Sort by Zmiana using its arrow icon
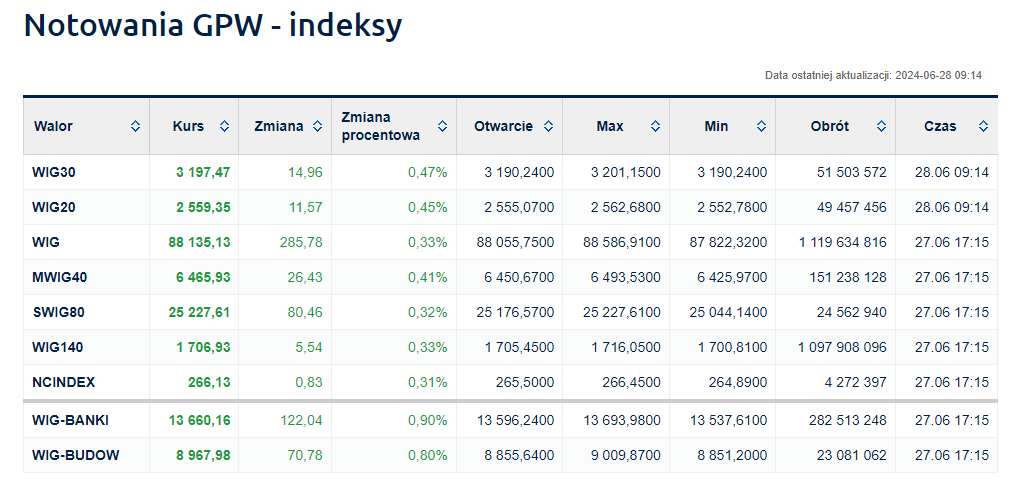Viewport: 1023px width, 503px height. tap(318, 127)
